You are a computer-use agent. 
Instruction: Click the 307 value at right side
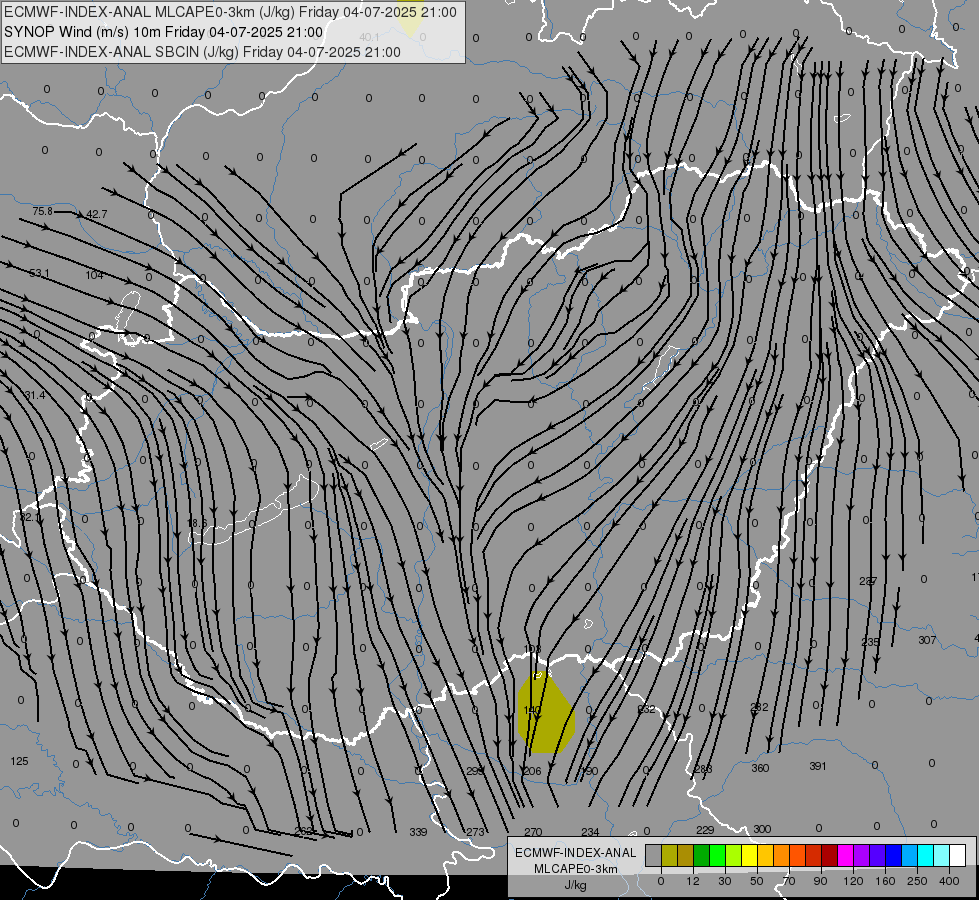coord(927,640)
